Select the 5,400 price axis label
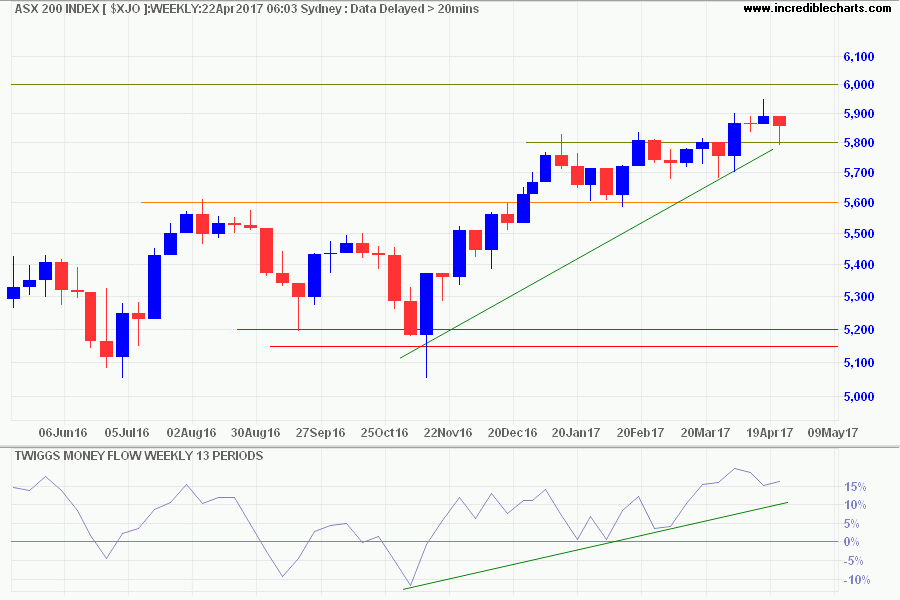The width and height of the screenshot is (900, 600). (x=859, y=265)
